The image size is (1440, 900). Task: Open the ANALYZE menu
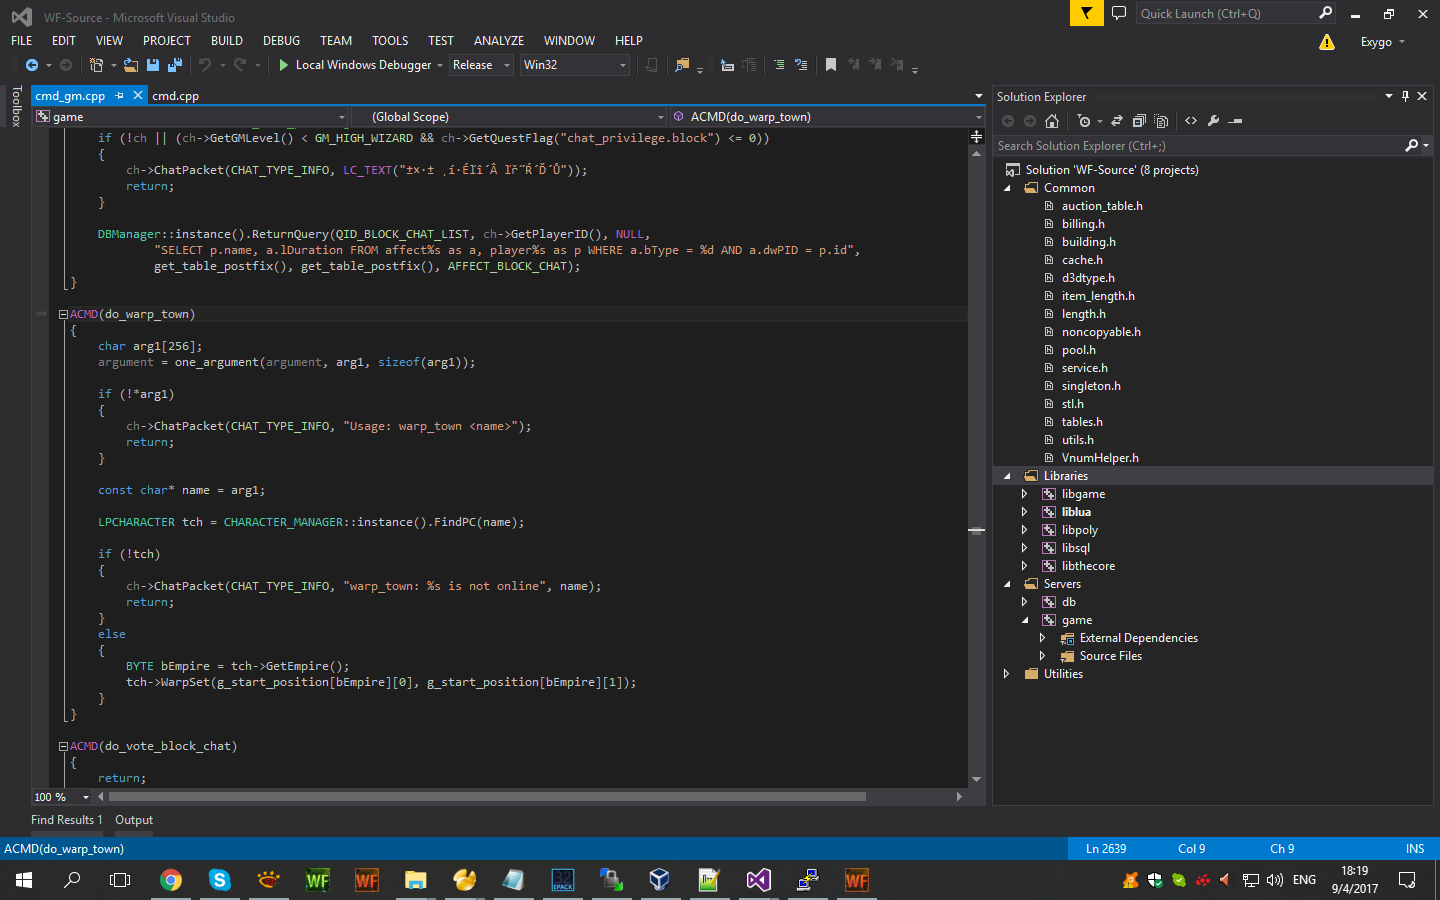(x=499, y=41)
